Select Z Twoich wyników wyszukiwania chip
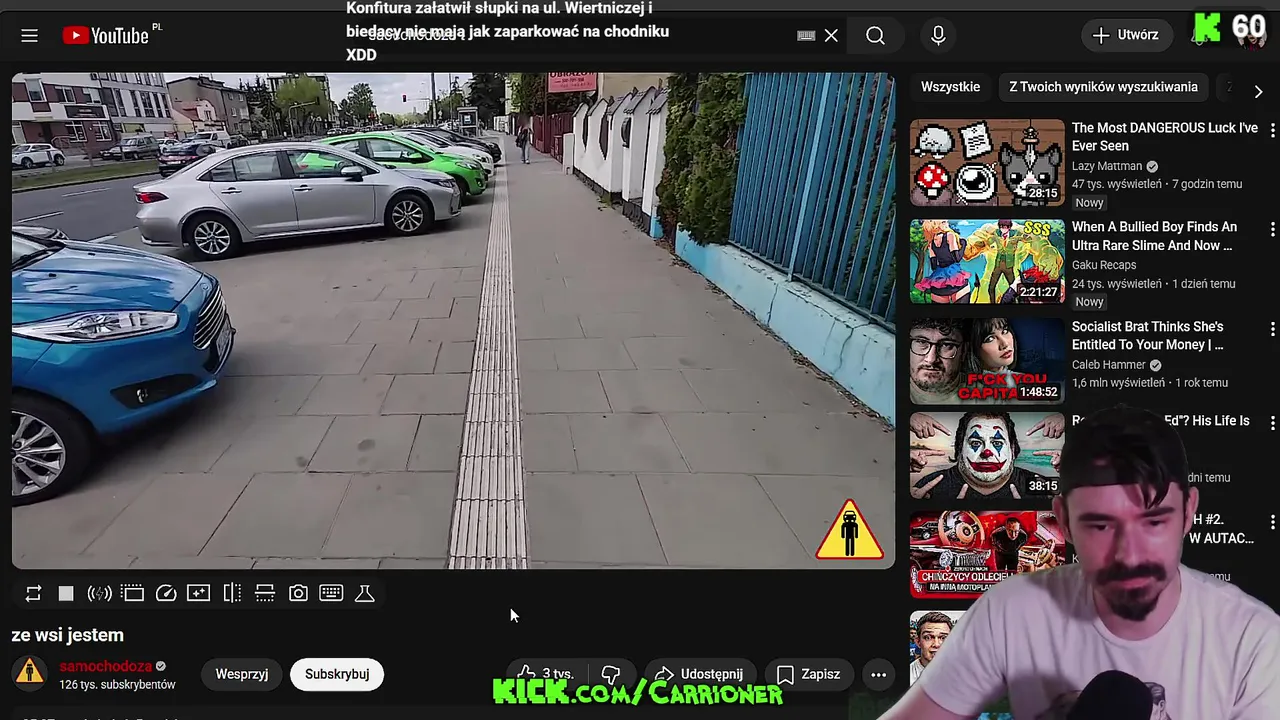 pos(1103,87)
